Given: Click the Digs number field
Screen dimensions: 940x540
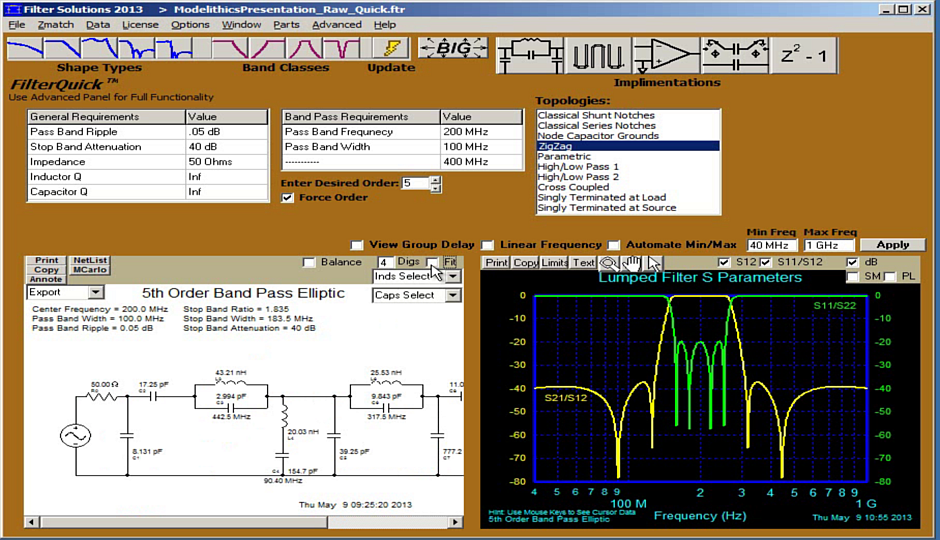Looking at the screenshot, I should pos(385,262).
